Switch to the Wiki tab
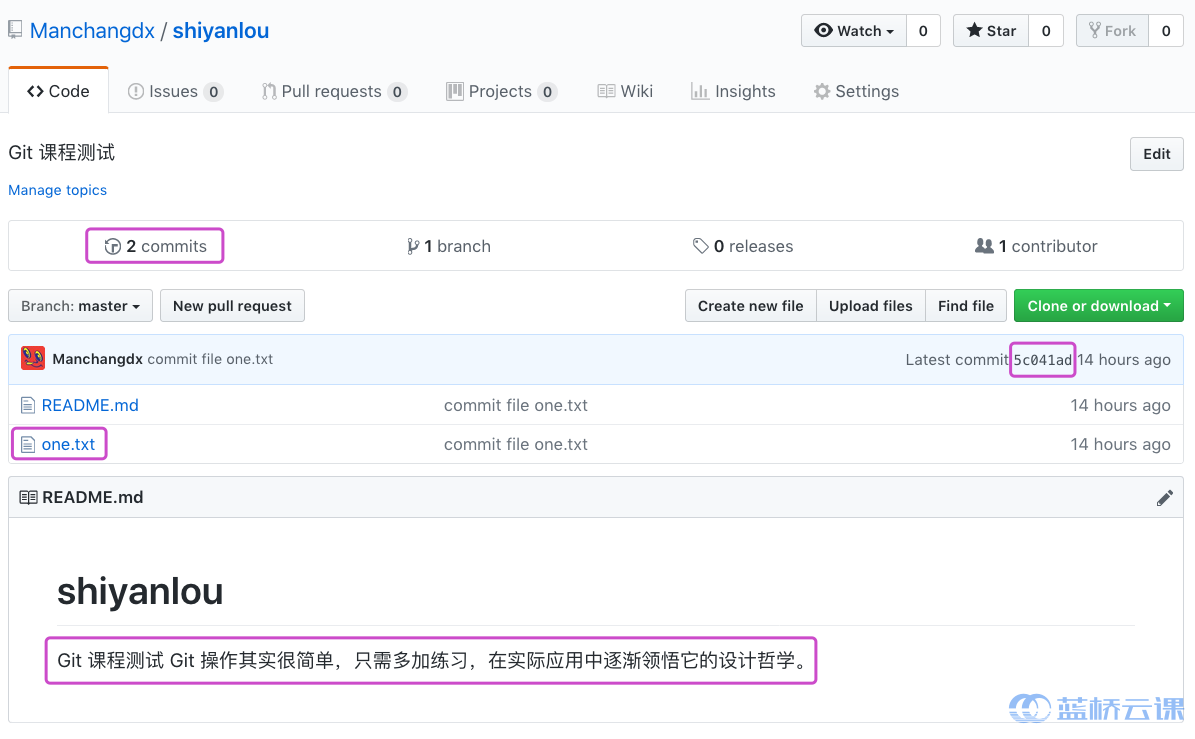Image resolution: width=1195 pixels, height=739 pixels. point(625,91)
